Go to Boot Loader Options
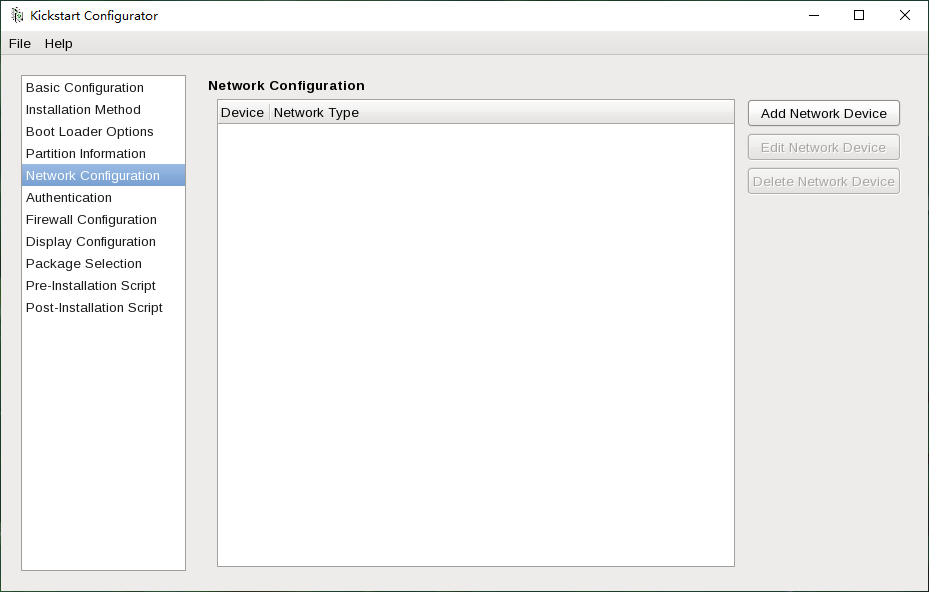This screenshot has height=592, width=929. pos(103,132)
